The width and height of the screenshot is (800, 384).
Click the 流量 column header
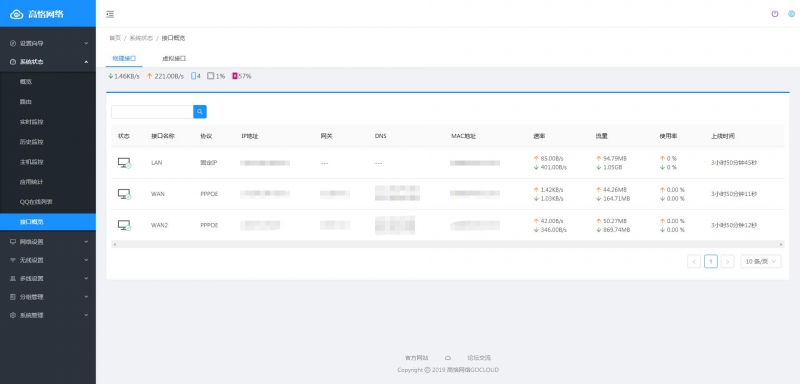point(602,136)
